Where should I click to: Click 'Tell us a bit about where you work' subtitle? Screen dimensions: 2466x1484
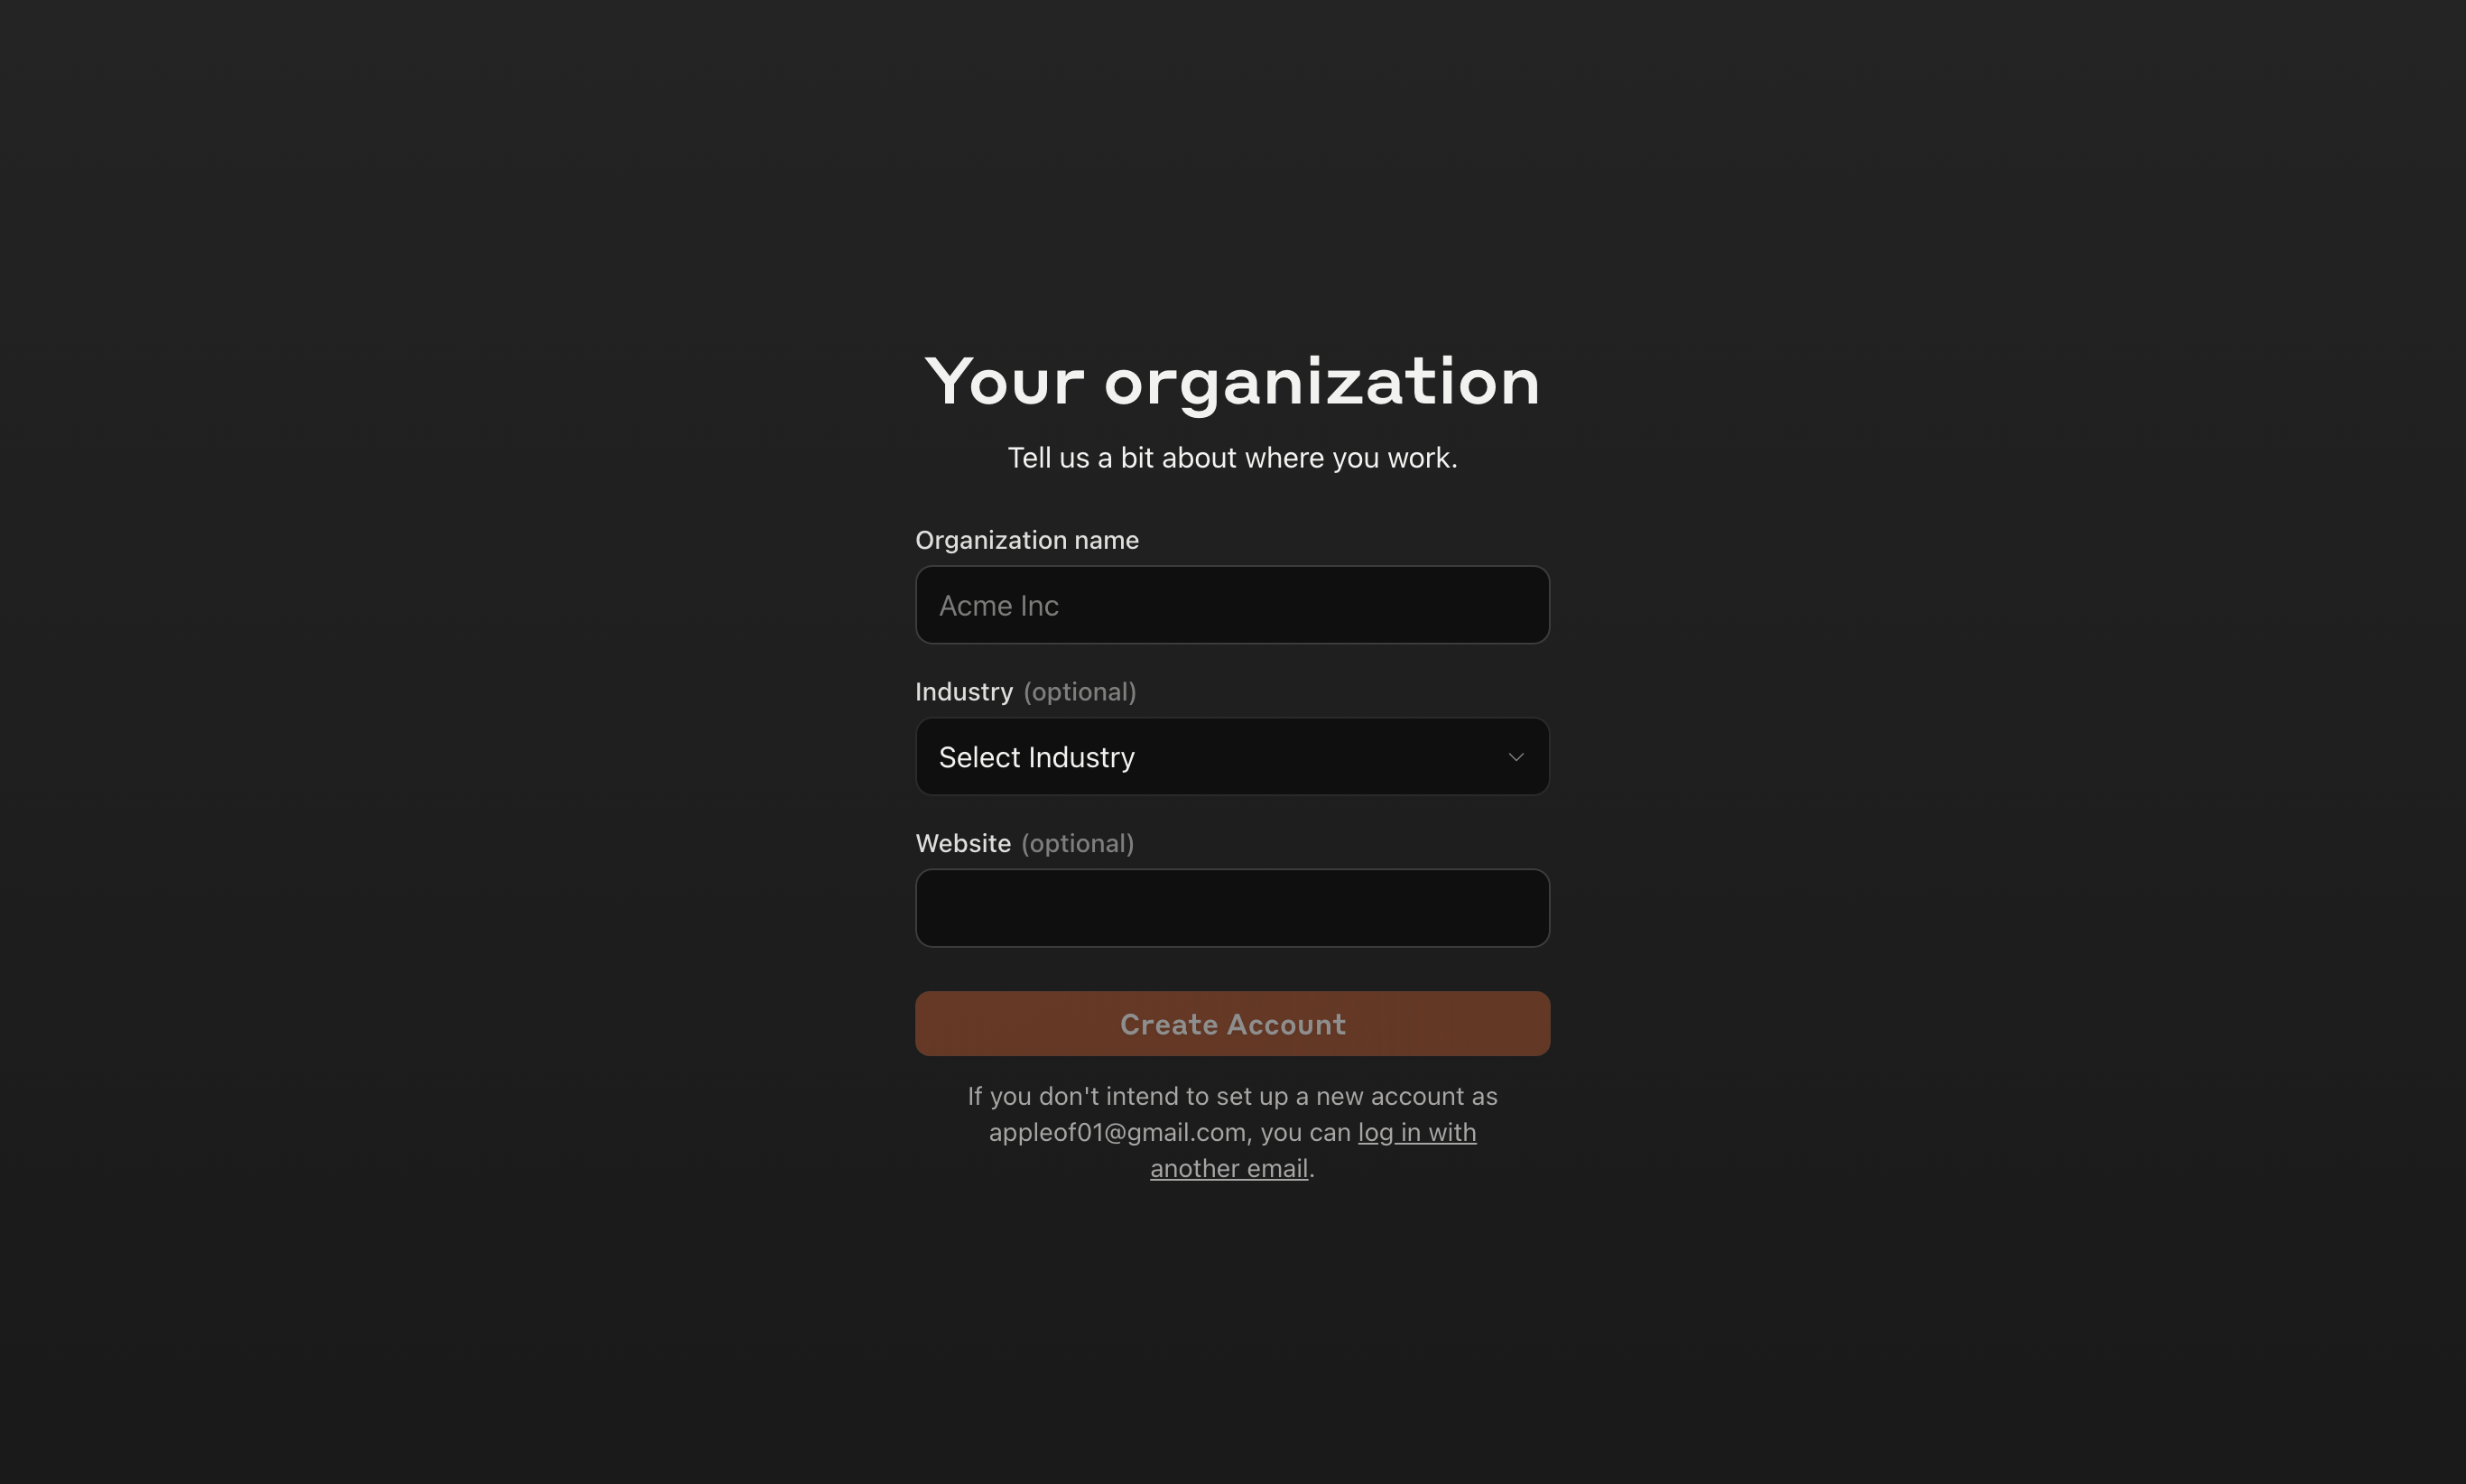coord(1231,458)
